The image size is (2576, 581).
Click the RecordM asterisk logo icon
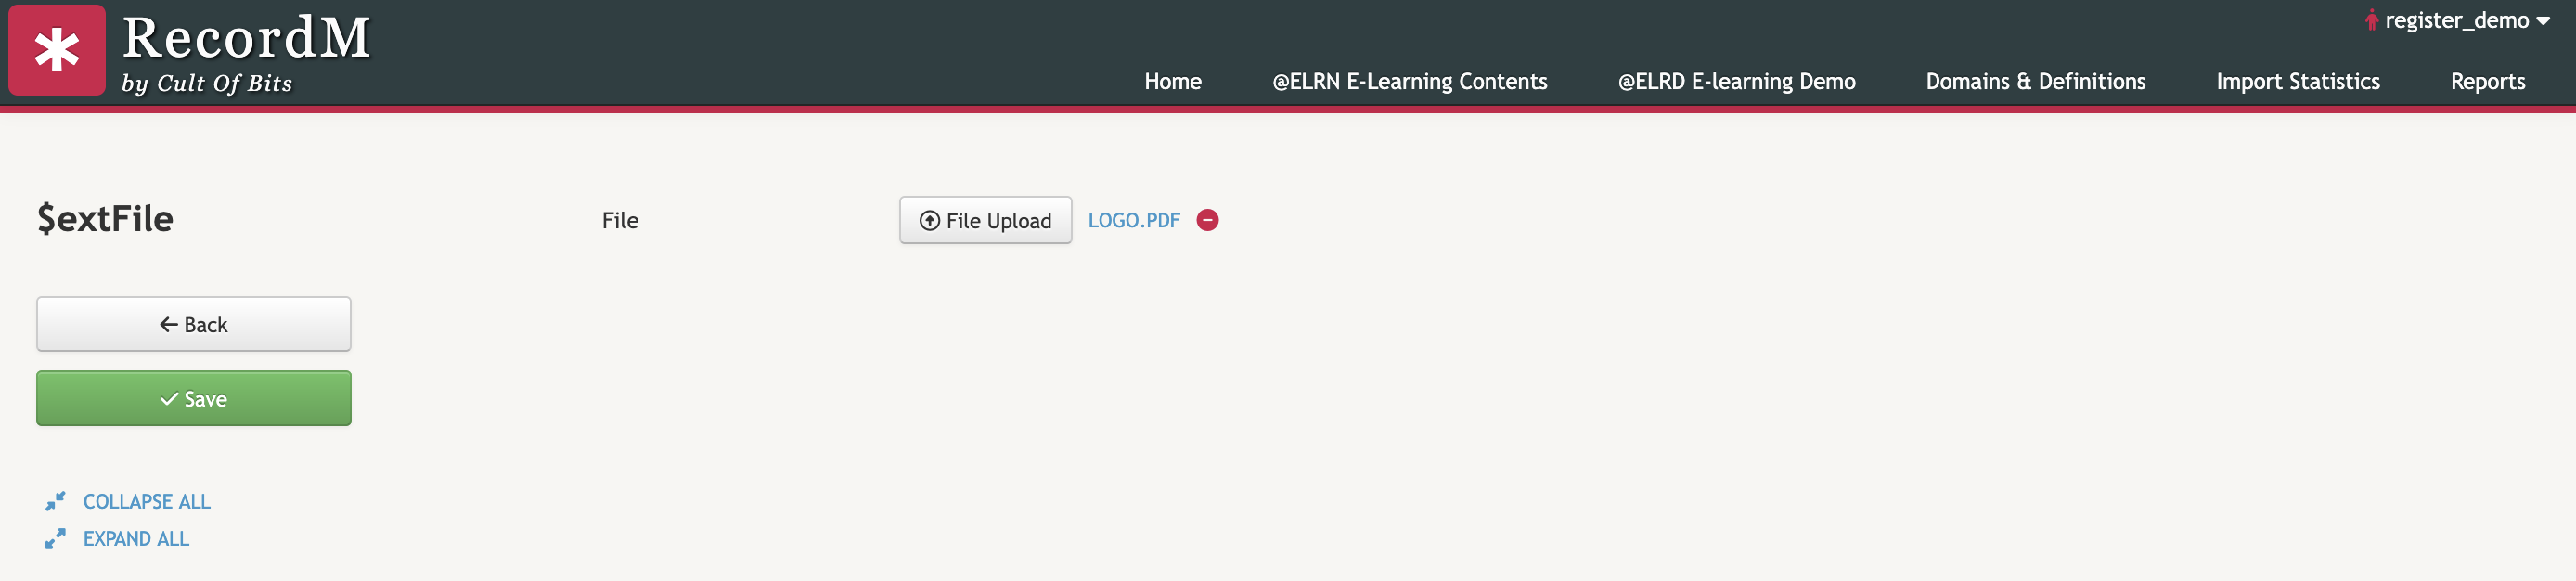[x=57, y=50]
